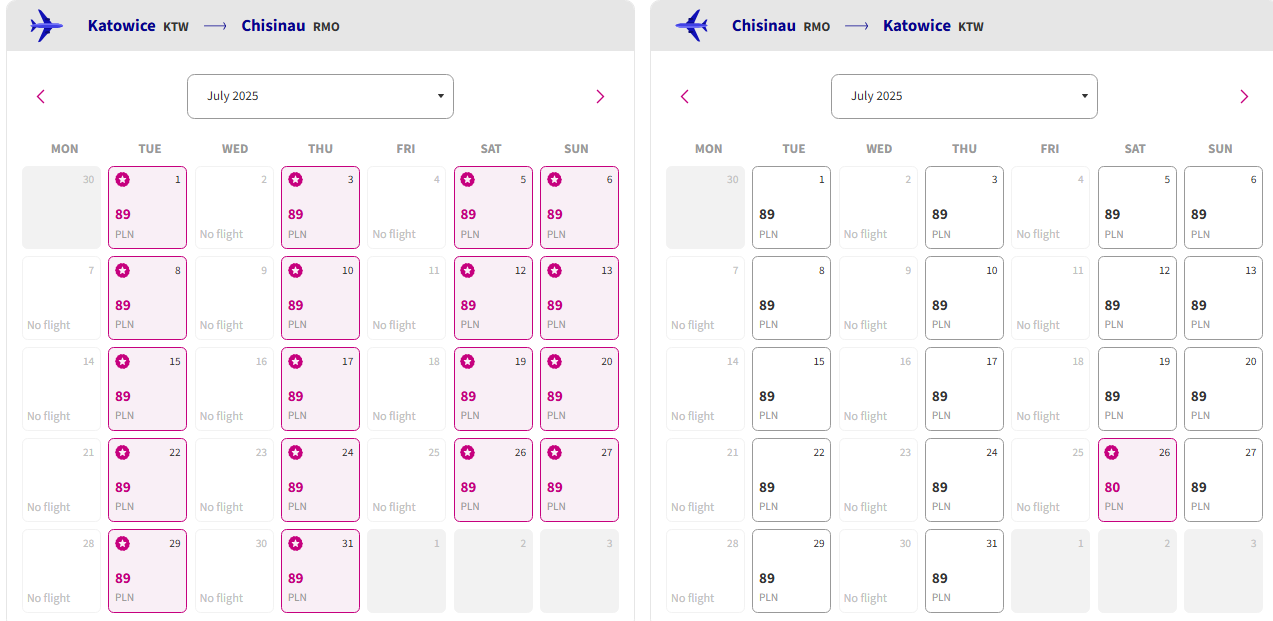Pick July 5 fare in Katowice–Chisinau calendar
Screen dimensions: 1273x621
click(493, 207)
